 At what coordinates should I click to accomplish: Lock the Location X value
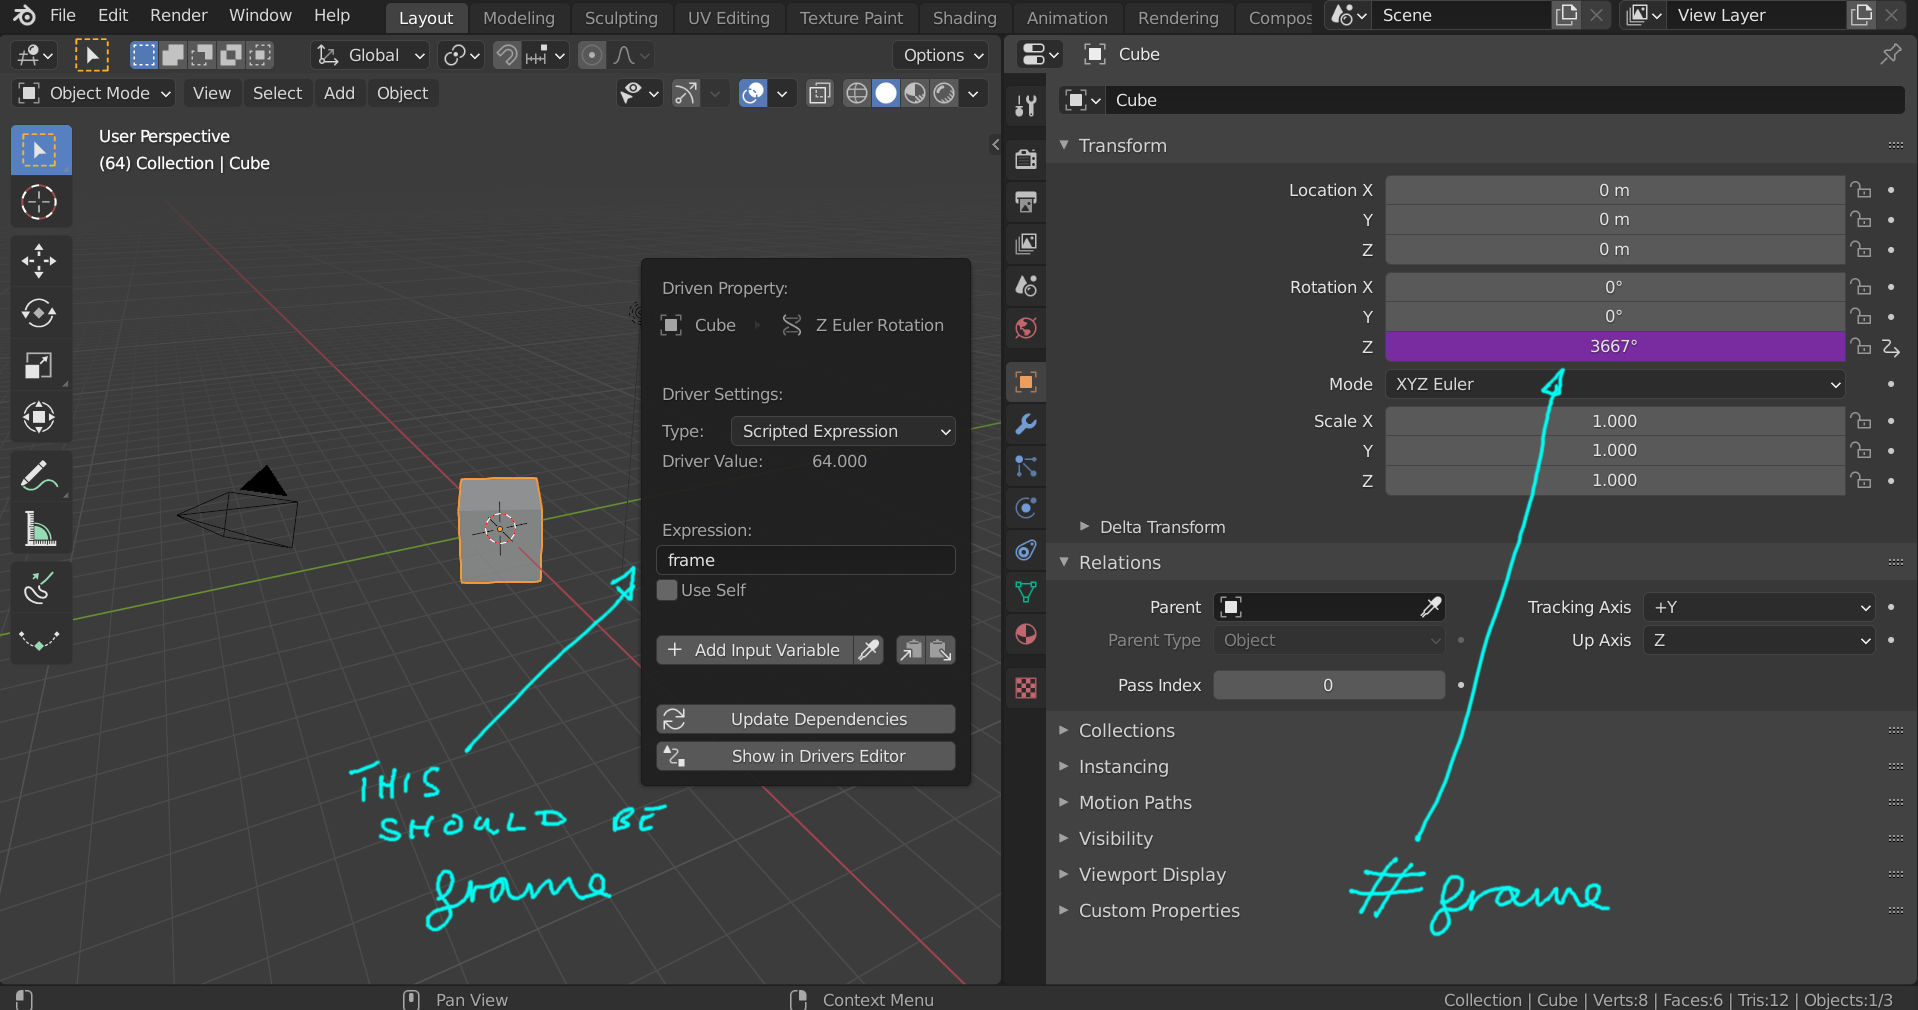tap(1861, 190)
